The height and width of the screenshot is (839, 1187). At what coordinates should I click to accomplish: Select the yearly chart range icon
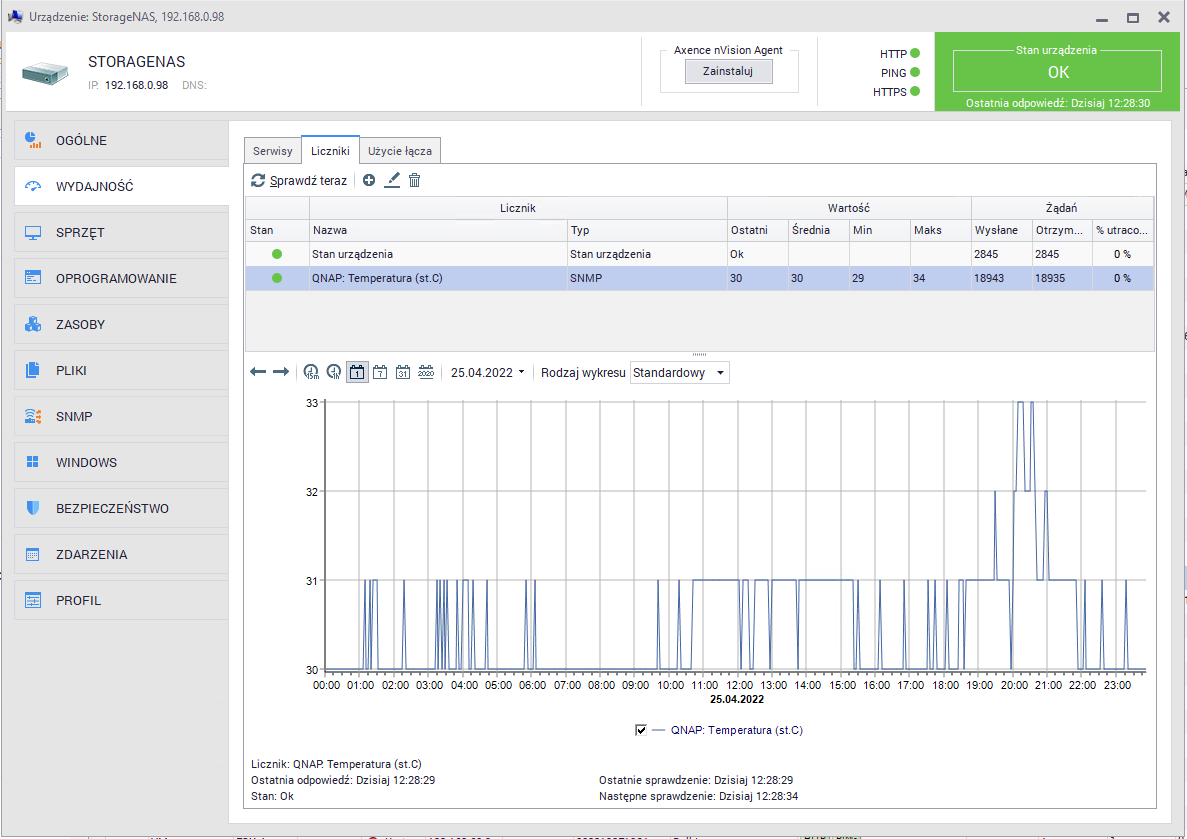pyautogui.click(x=426, y=372)
